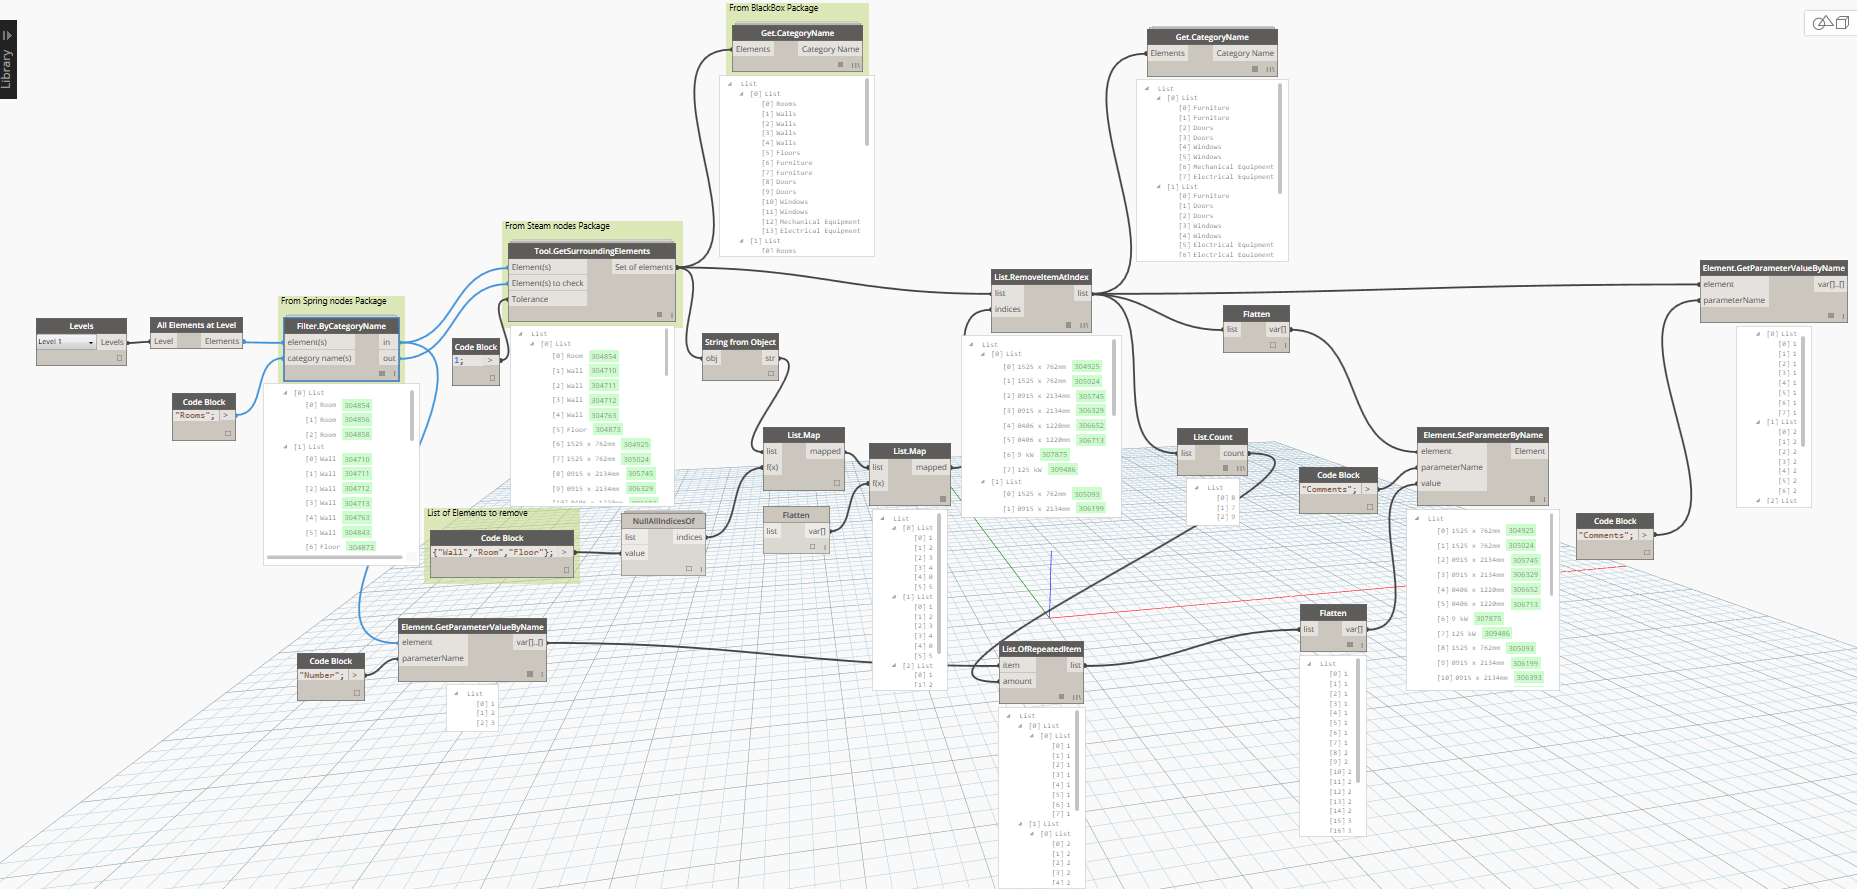Select the All Elements at Level node title

pos(197,325)
